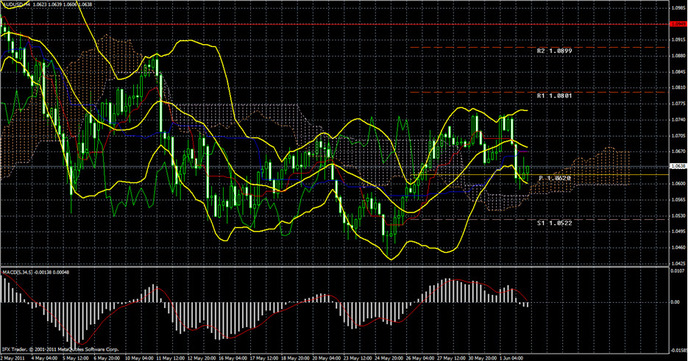Click the P 1.0620 pivot label
Viewport: 688px width, 361px height.
(555, 179)
